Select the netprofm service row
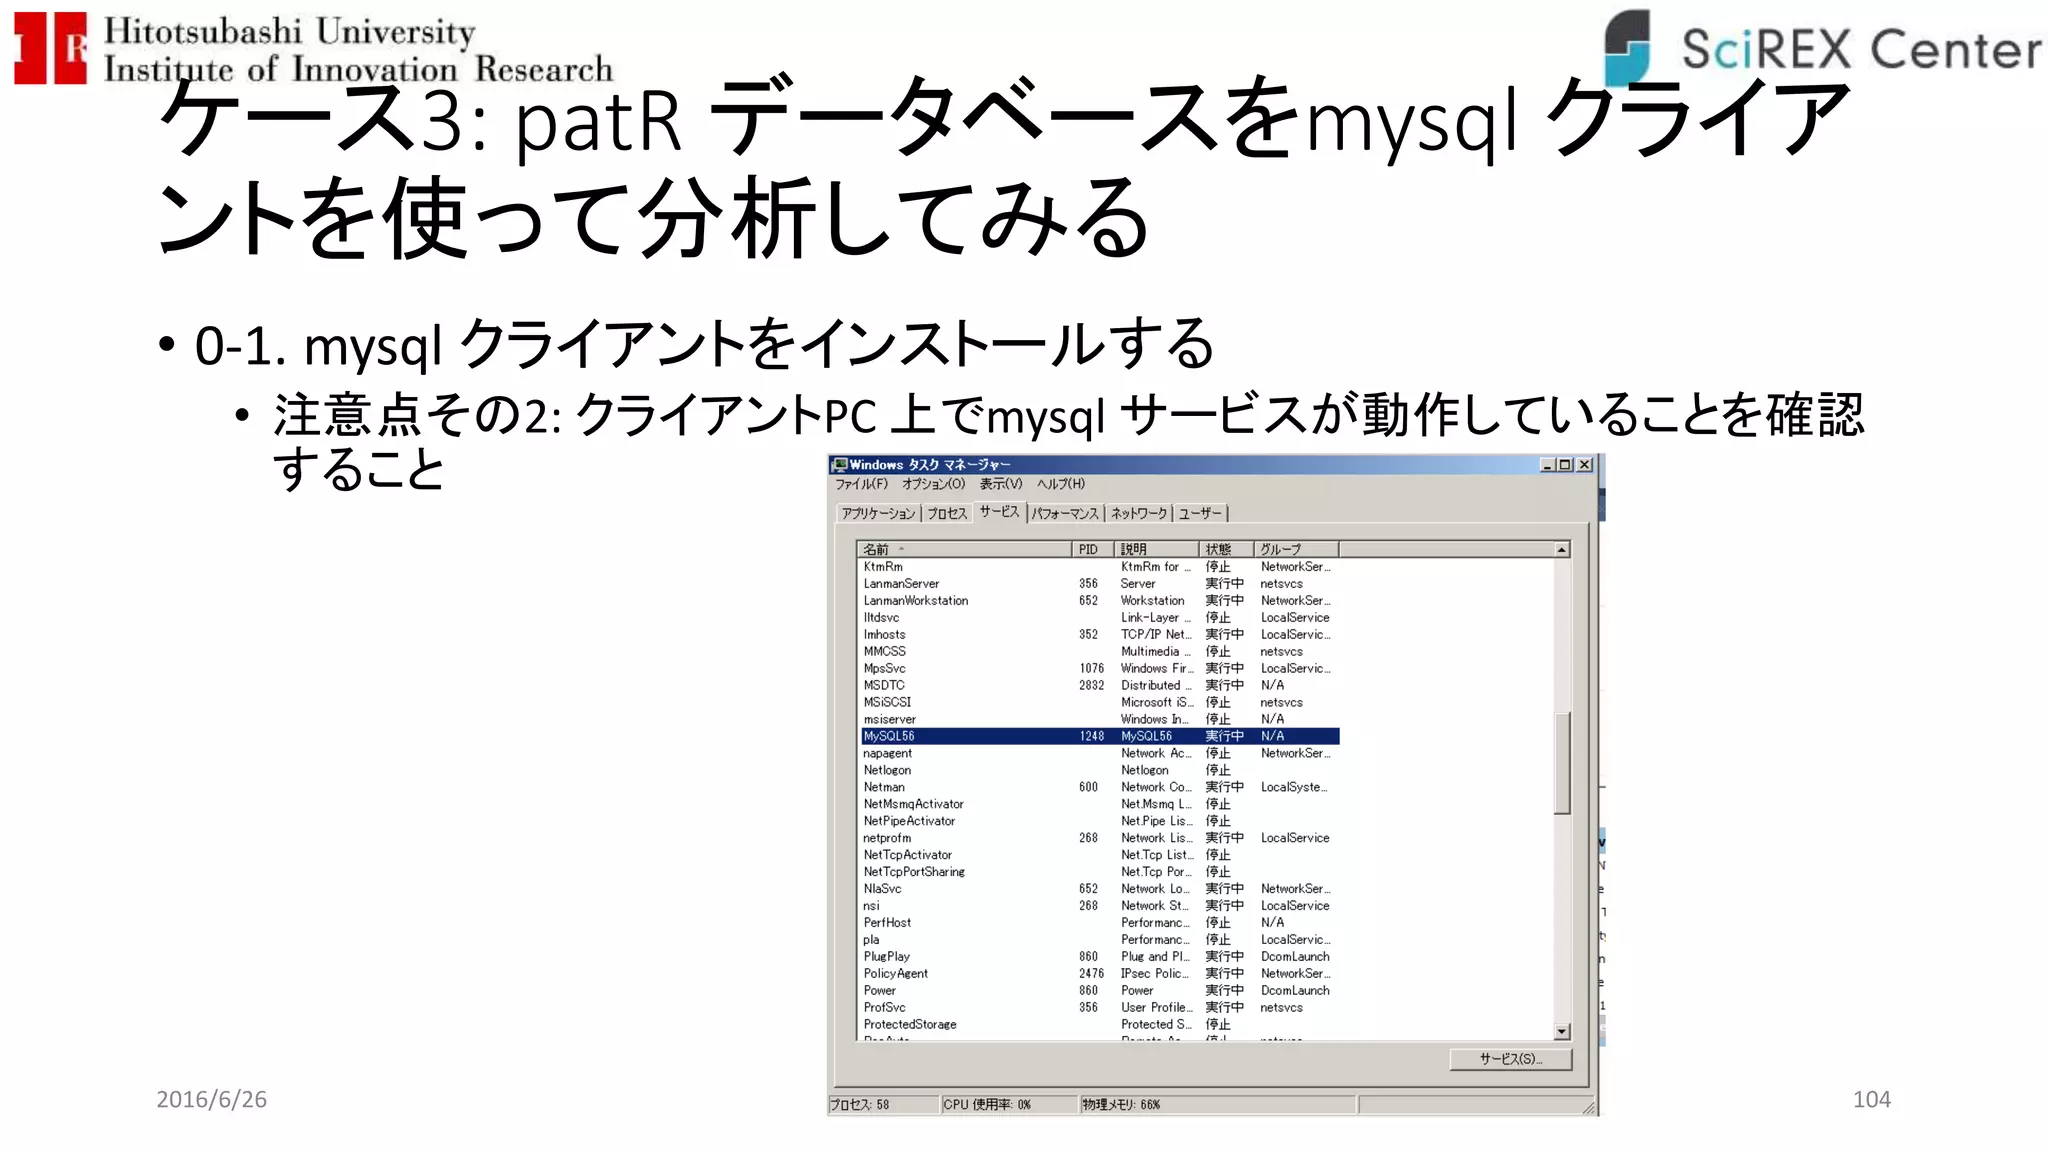The height and width of the screenshot is (1152, 2048). pos(1100,839)
